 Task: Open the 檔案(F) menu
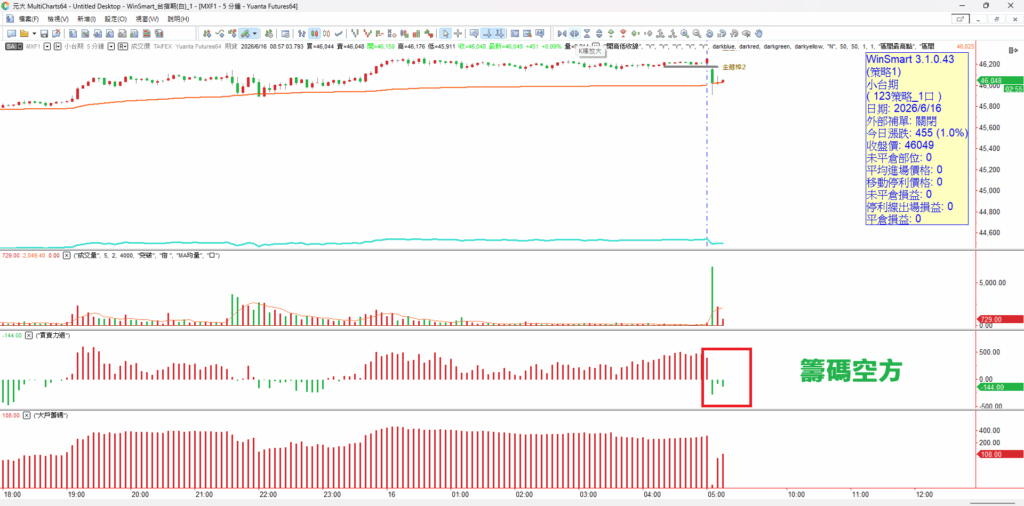[25, 19]
